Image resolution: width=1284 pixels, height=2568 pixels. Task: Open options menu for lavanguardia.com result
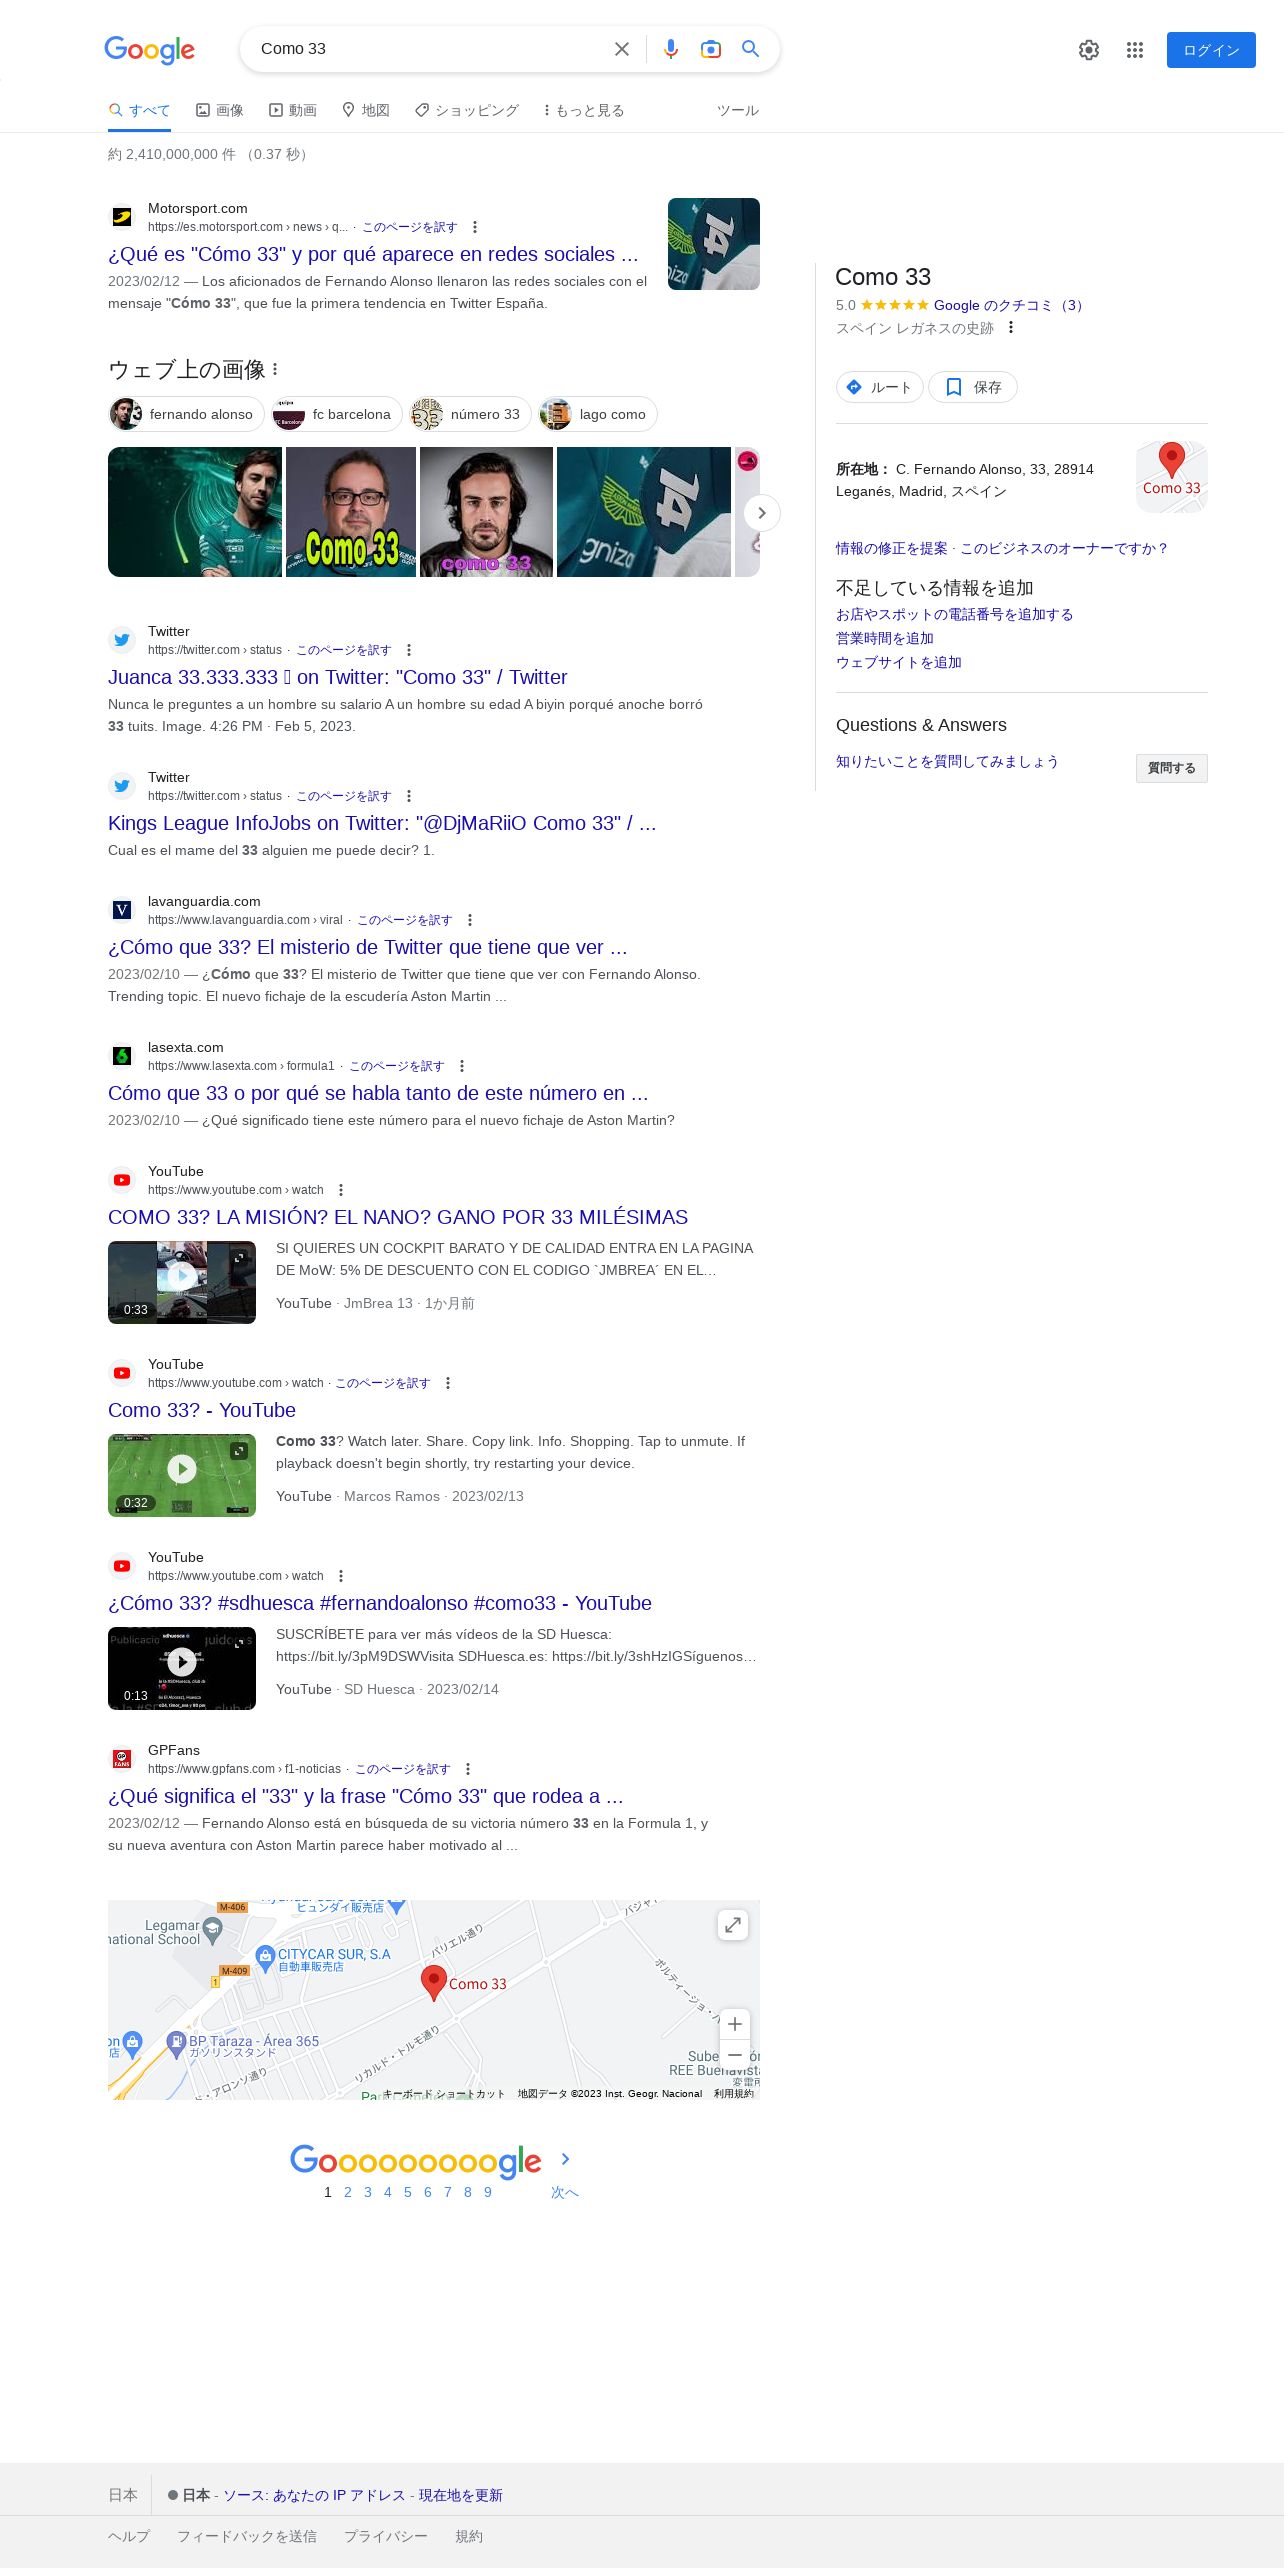tap(470, 920)
